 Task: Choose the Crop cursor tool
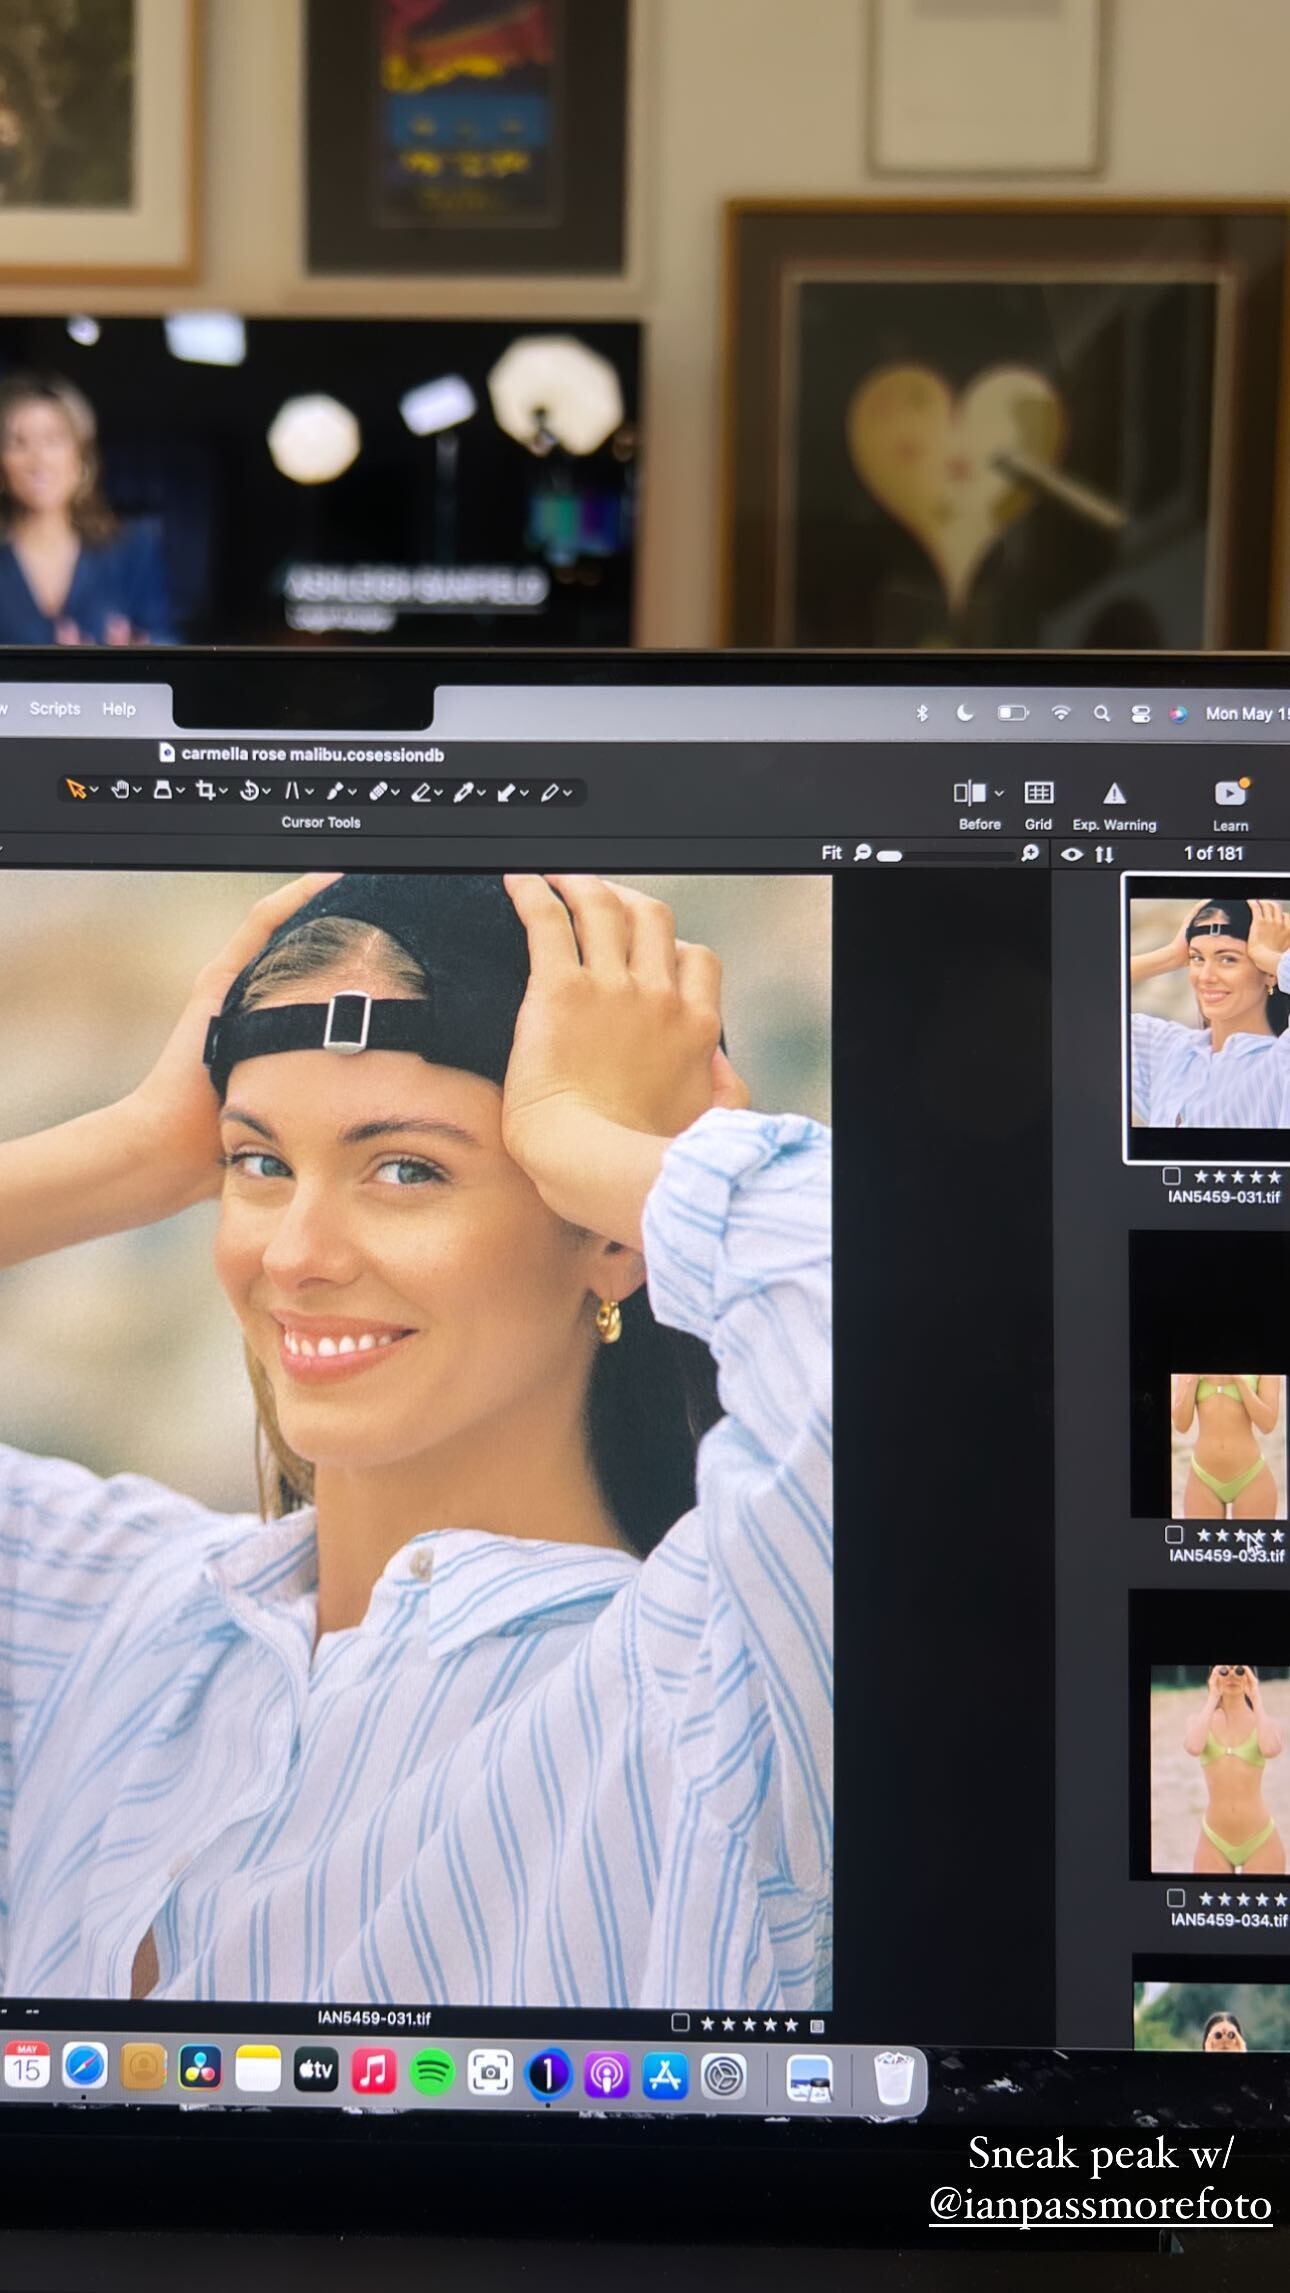tap(205, 791)
